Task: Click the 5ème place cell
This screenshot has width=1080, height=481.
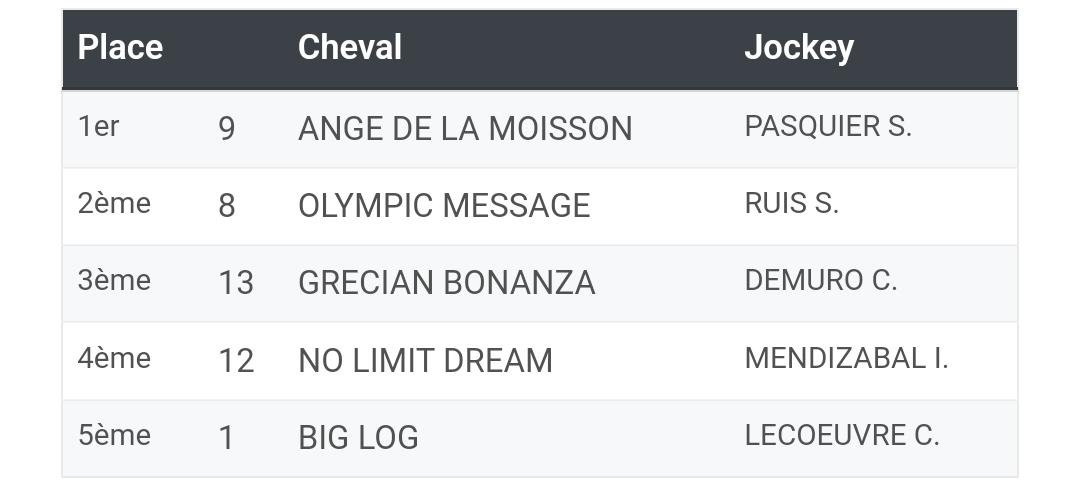Action: tap(114, 435)
